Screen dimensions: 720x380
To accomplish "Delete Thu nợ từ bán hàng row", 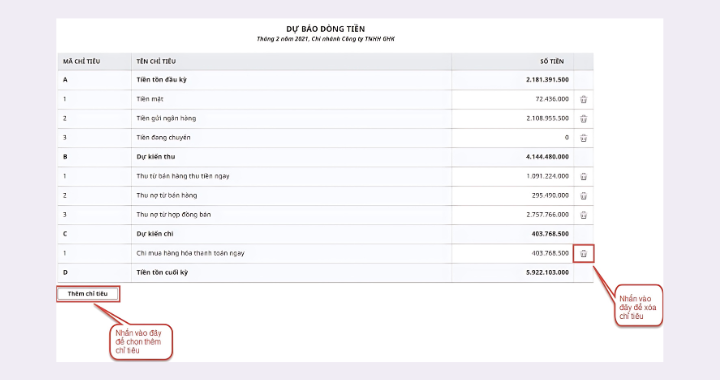I will tap(583, 196).
